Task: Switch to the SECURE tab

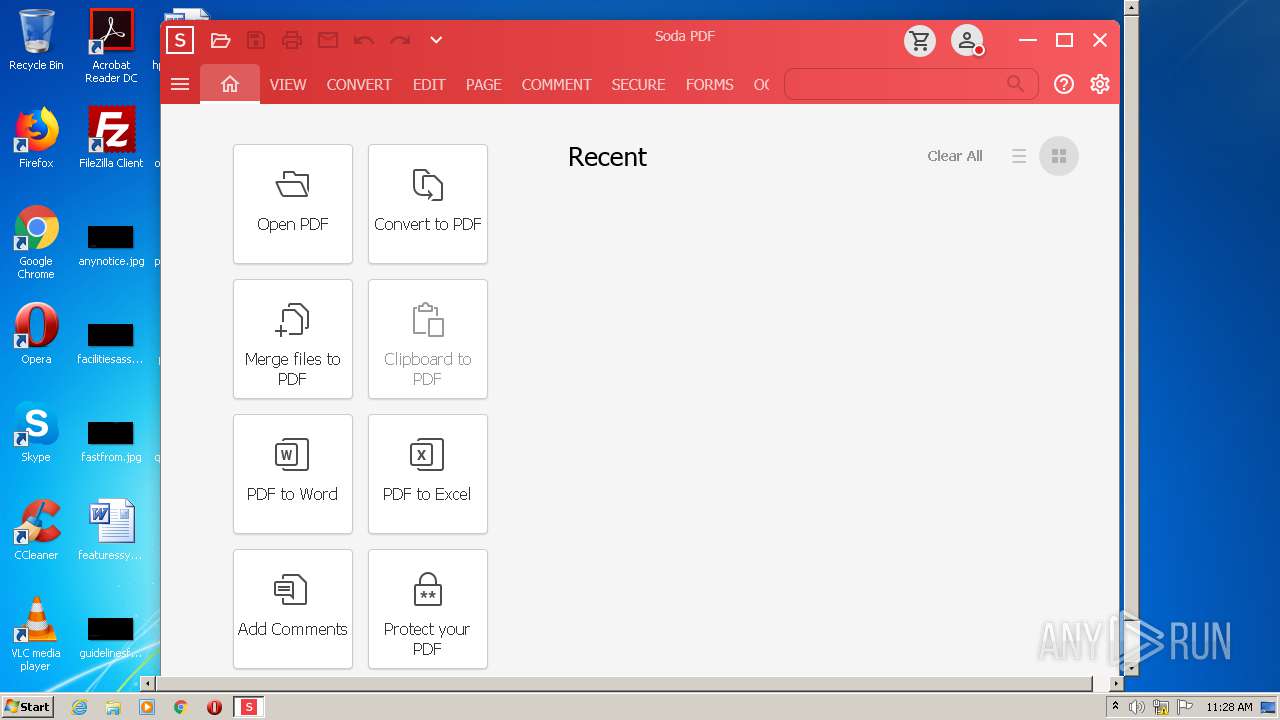Action: point(639,85)
